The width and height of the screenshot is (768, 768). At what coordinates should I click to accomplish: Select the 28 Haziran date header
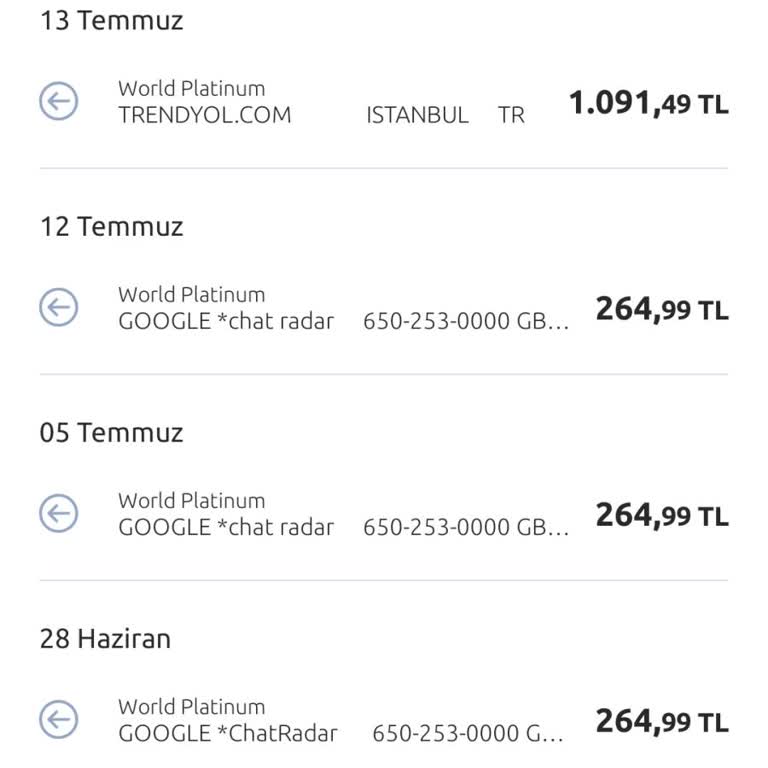[105, 639]
